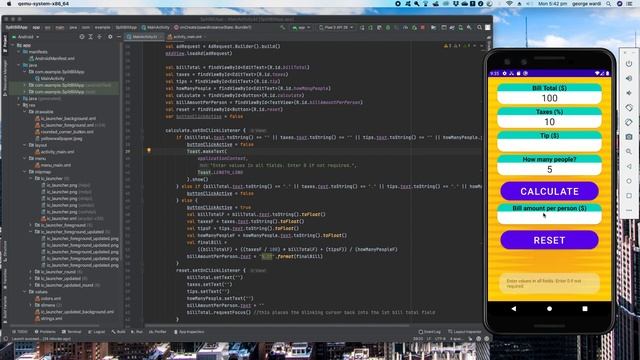This screenshot has width=640, height=360.
Task: Open macOS Spotlight search in menu bar
Action: [x=609, y=4]
